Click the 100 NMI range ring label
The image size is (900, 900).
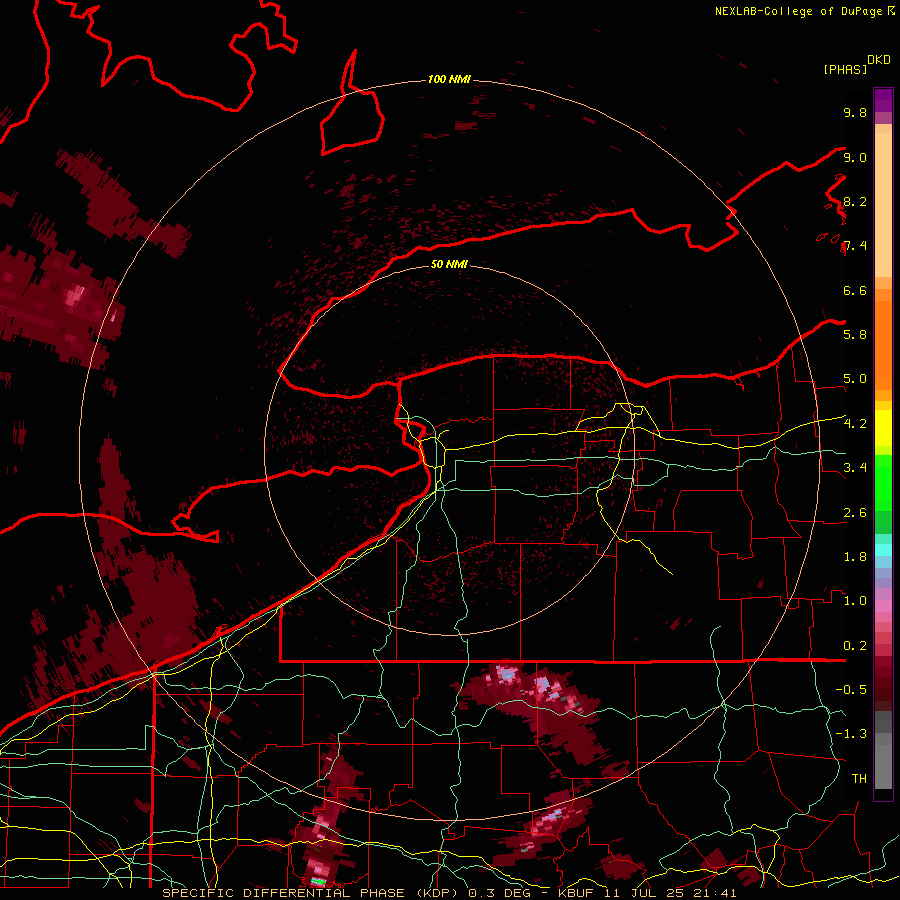point(449,79)
